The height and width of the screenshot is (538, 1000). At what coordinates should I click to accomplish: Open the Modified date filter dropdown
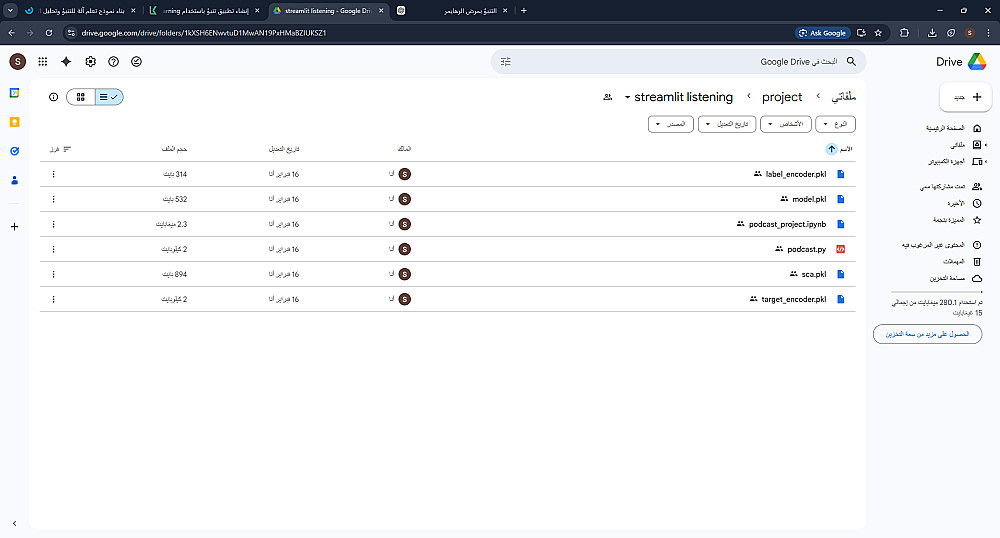point(727,124)
